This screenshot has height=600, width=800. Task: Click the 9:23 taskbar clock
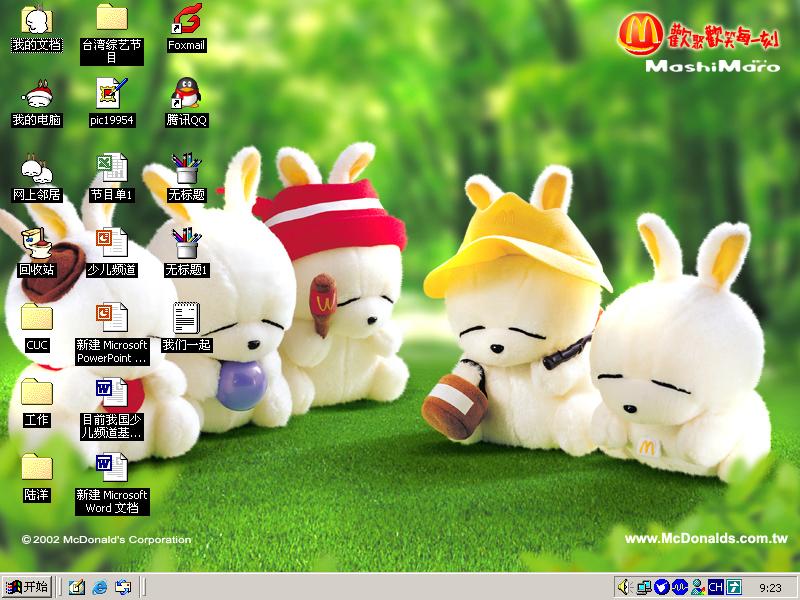pyautogui.click(x=770, y=588)
